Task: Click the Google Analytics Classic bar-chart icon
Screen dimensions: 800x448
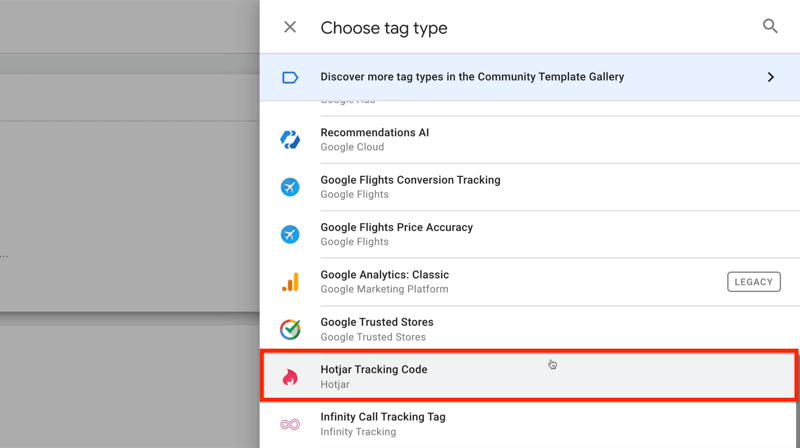Action: (290, 282)
